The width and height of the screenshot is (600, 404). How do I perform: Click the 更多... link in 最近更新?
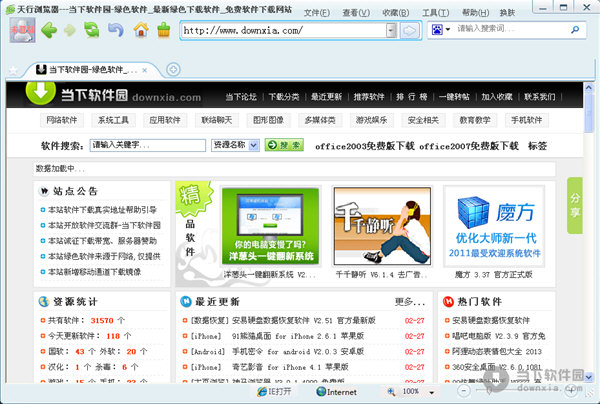point(410,302)
